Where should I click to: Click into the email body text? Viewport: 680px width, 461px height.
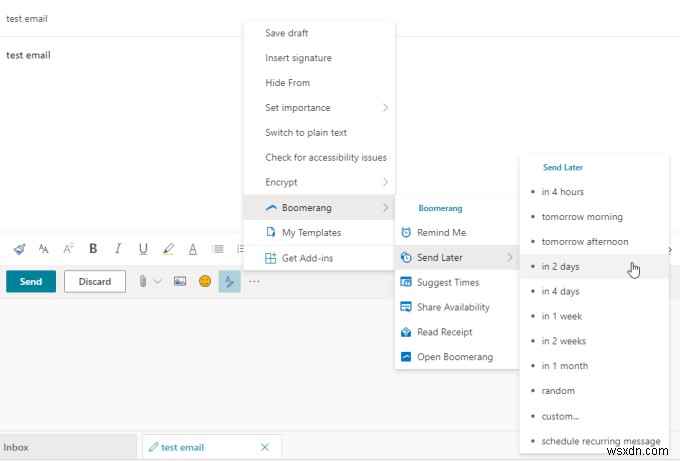tap(28, 56)
